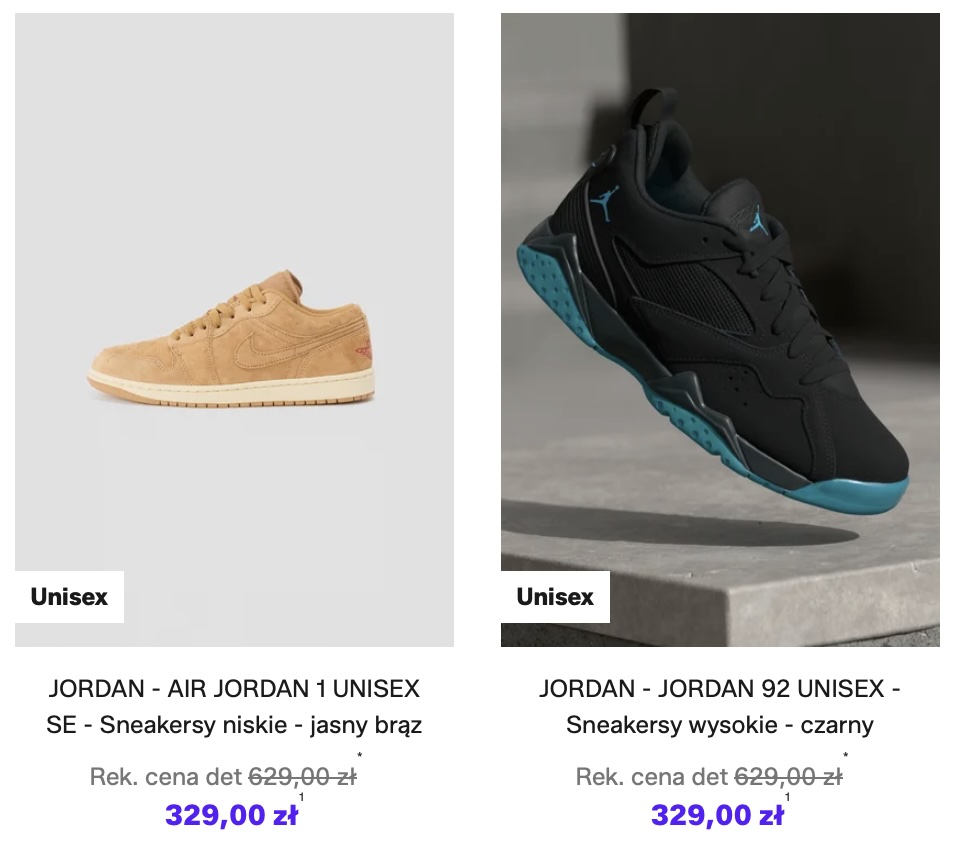Open the tan Air Jordan 1 shoe image
956x856 pixels.
(234, 330)
